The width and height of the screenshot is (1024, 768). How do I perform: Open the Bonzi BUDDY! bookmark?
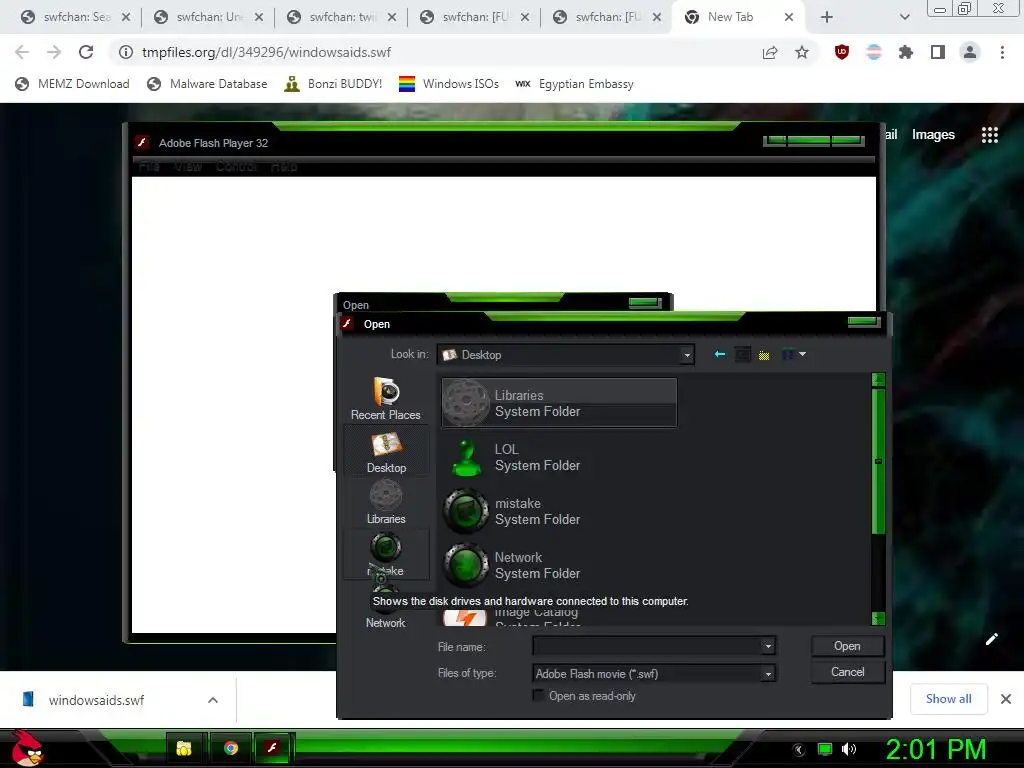(333, 84)
